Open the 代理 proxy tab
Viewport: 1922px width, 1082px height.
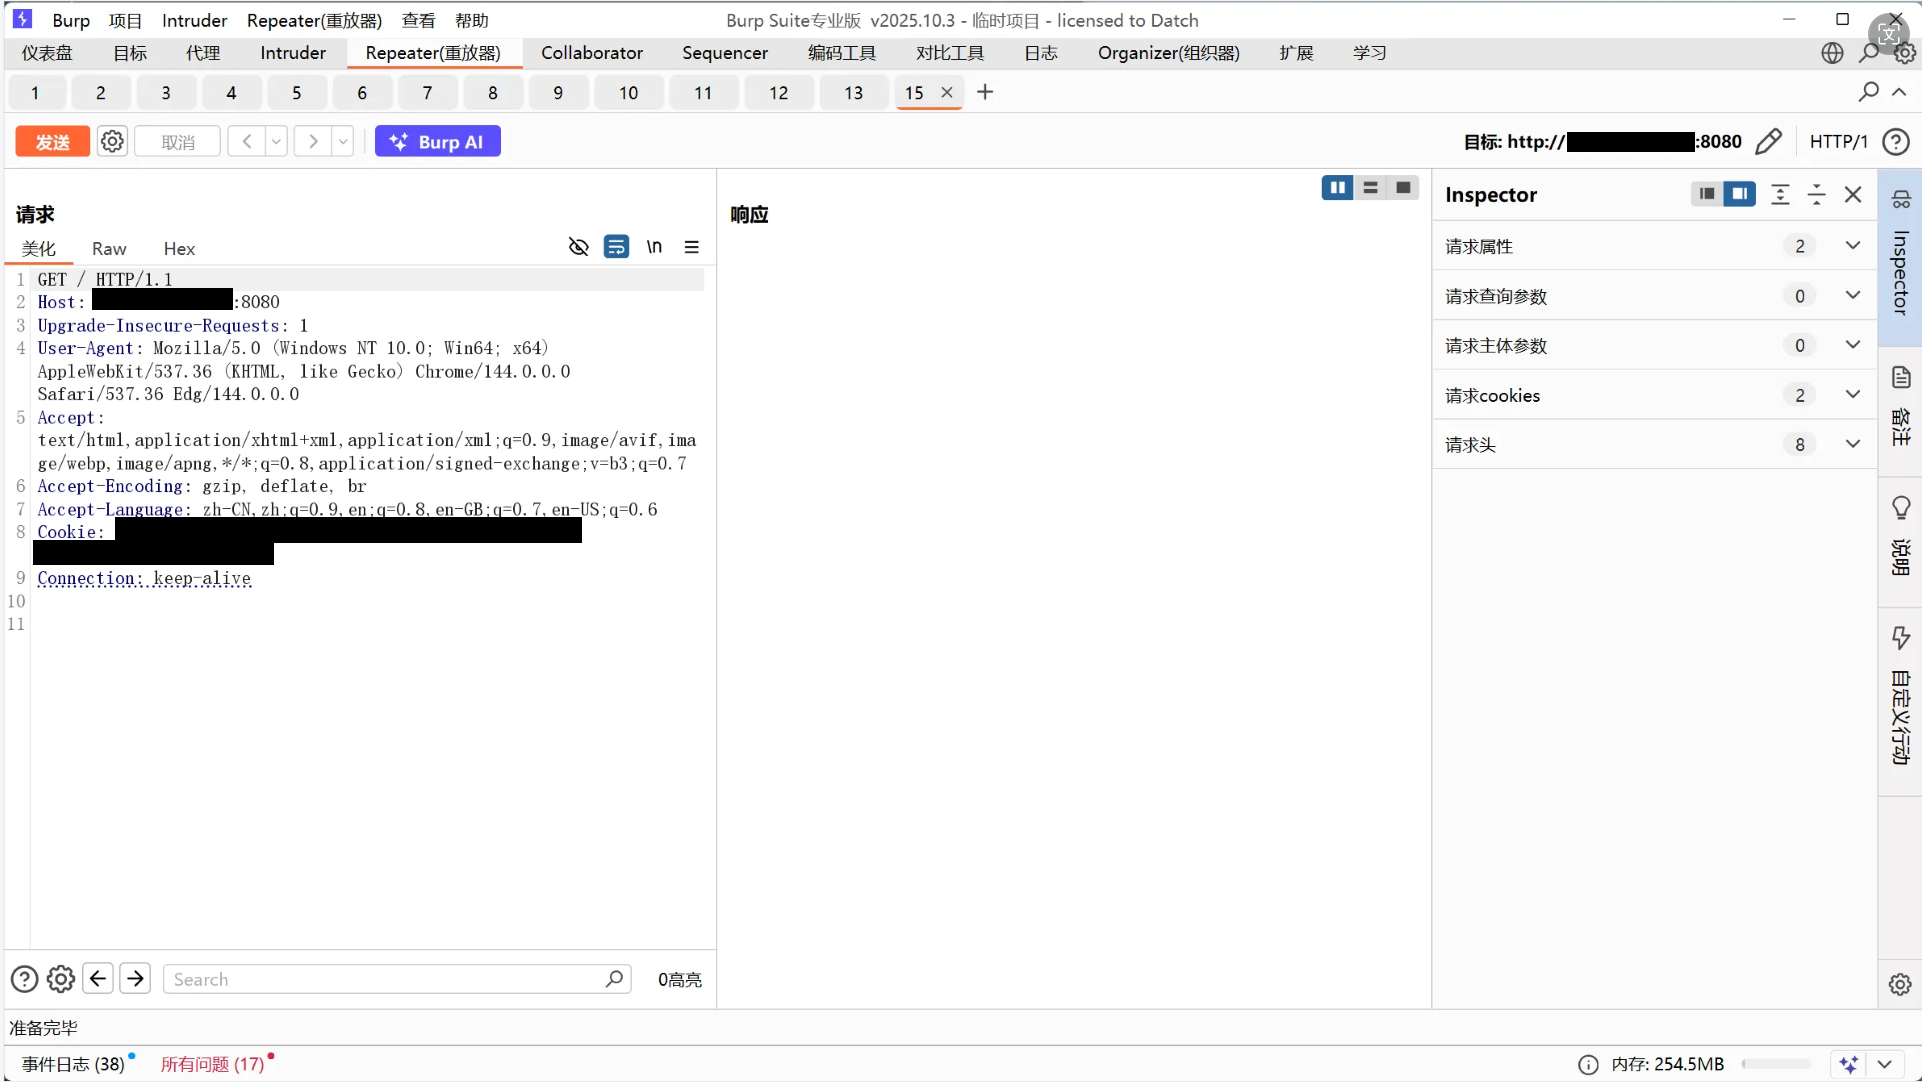click(203, 53)
